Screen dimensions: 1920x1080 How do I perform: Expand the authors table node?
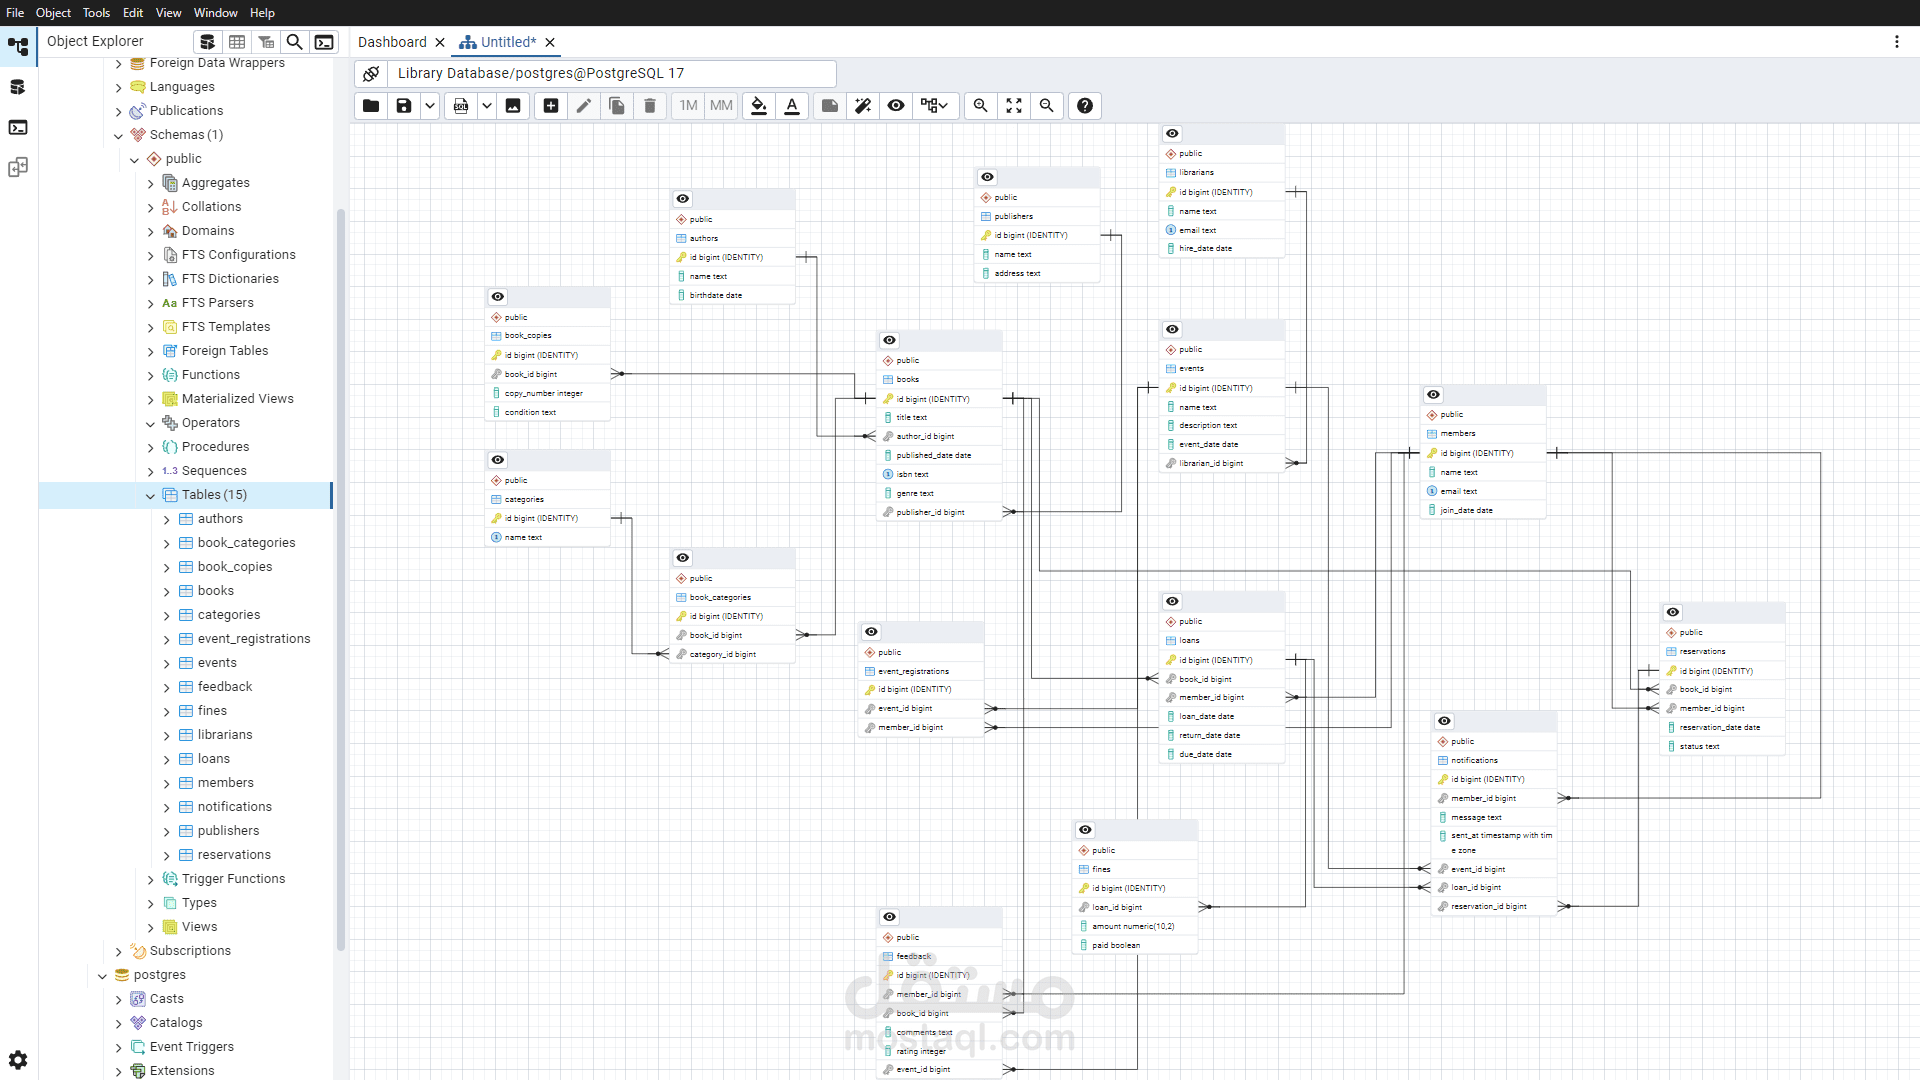pos(167,519)
